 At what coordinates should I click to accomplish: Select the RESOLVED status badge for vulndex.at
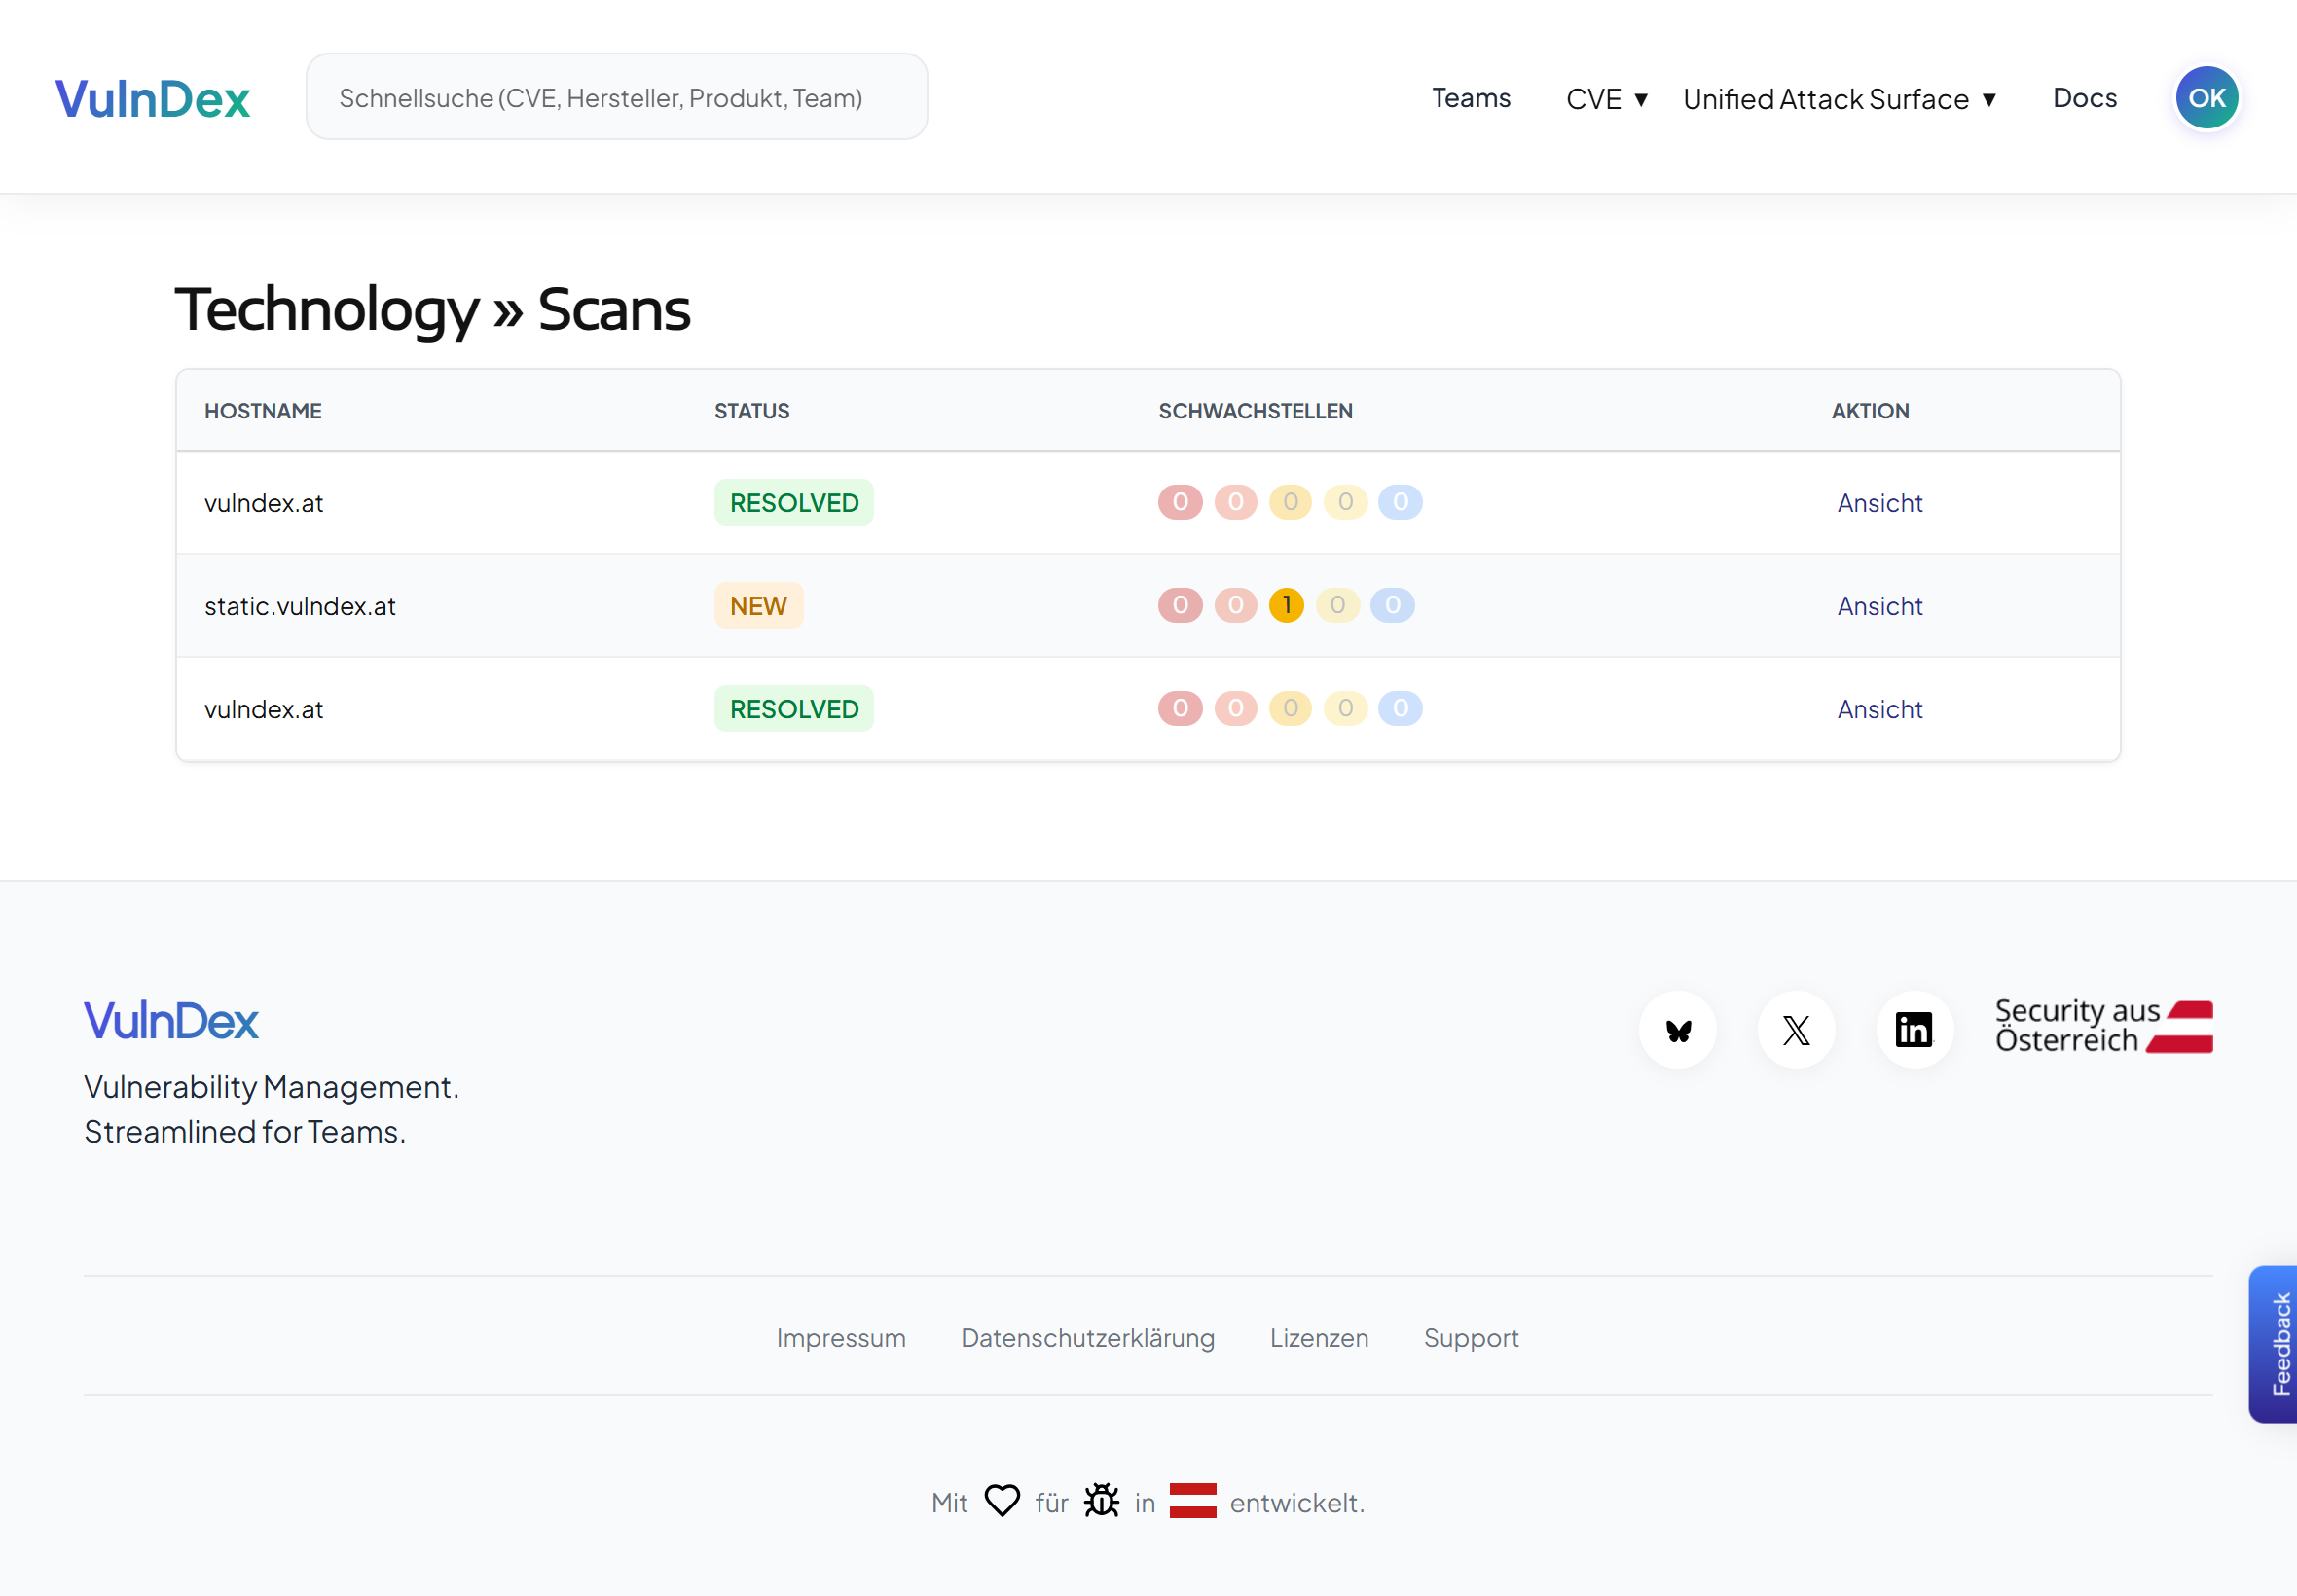coord(793,502)
